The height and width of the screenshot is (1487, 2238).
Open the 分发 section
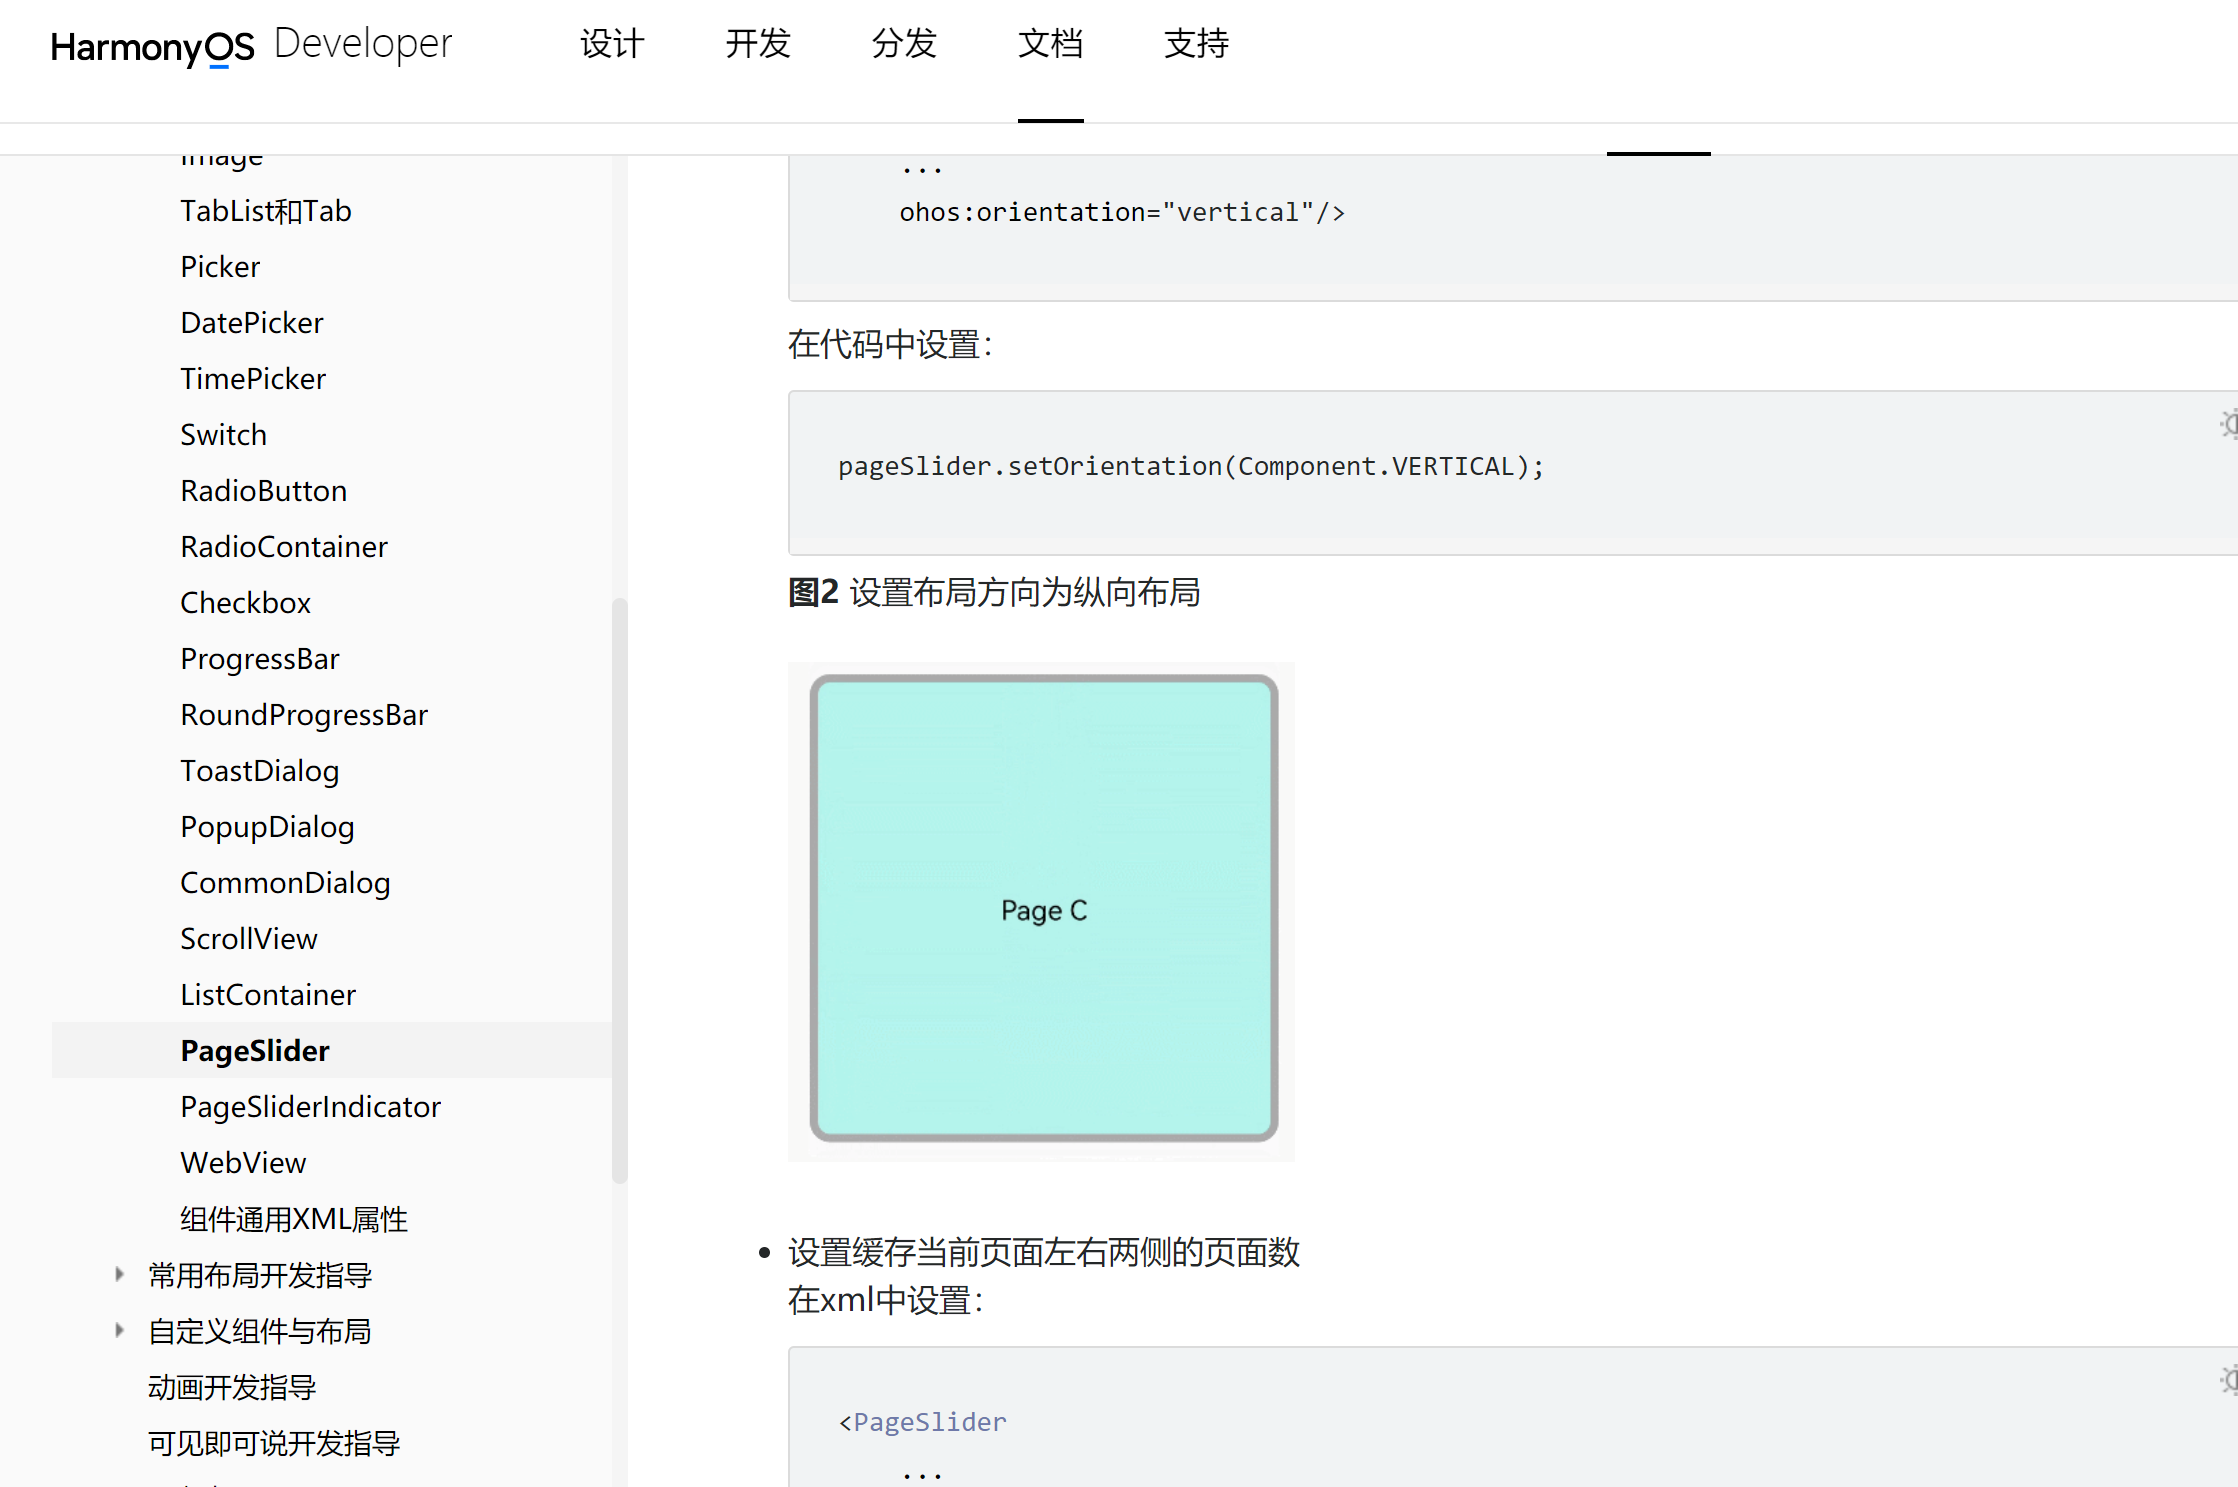(903, 44)
